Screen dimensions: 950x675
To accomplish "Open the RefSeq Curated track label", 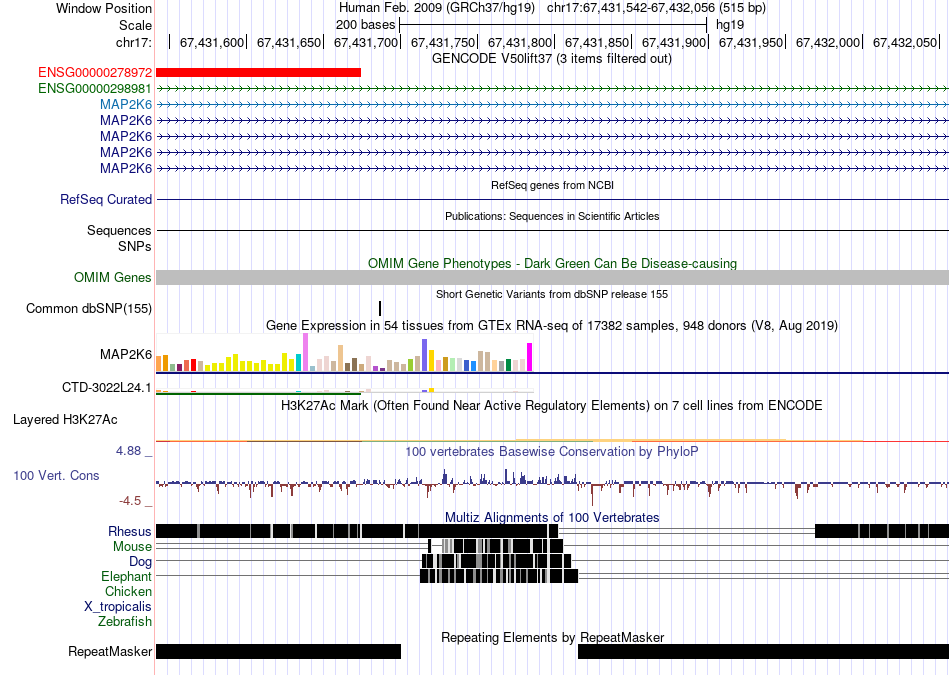I will coord(106,199).
